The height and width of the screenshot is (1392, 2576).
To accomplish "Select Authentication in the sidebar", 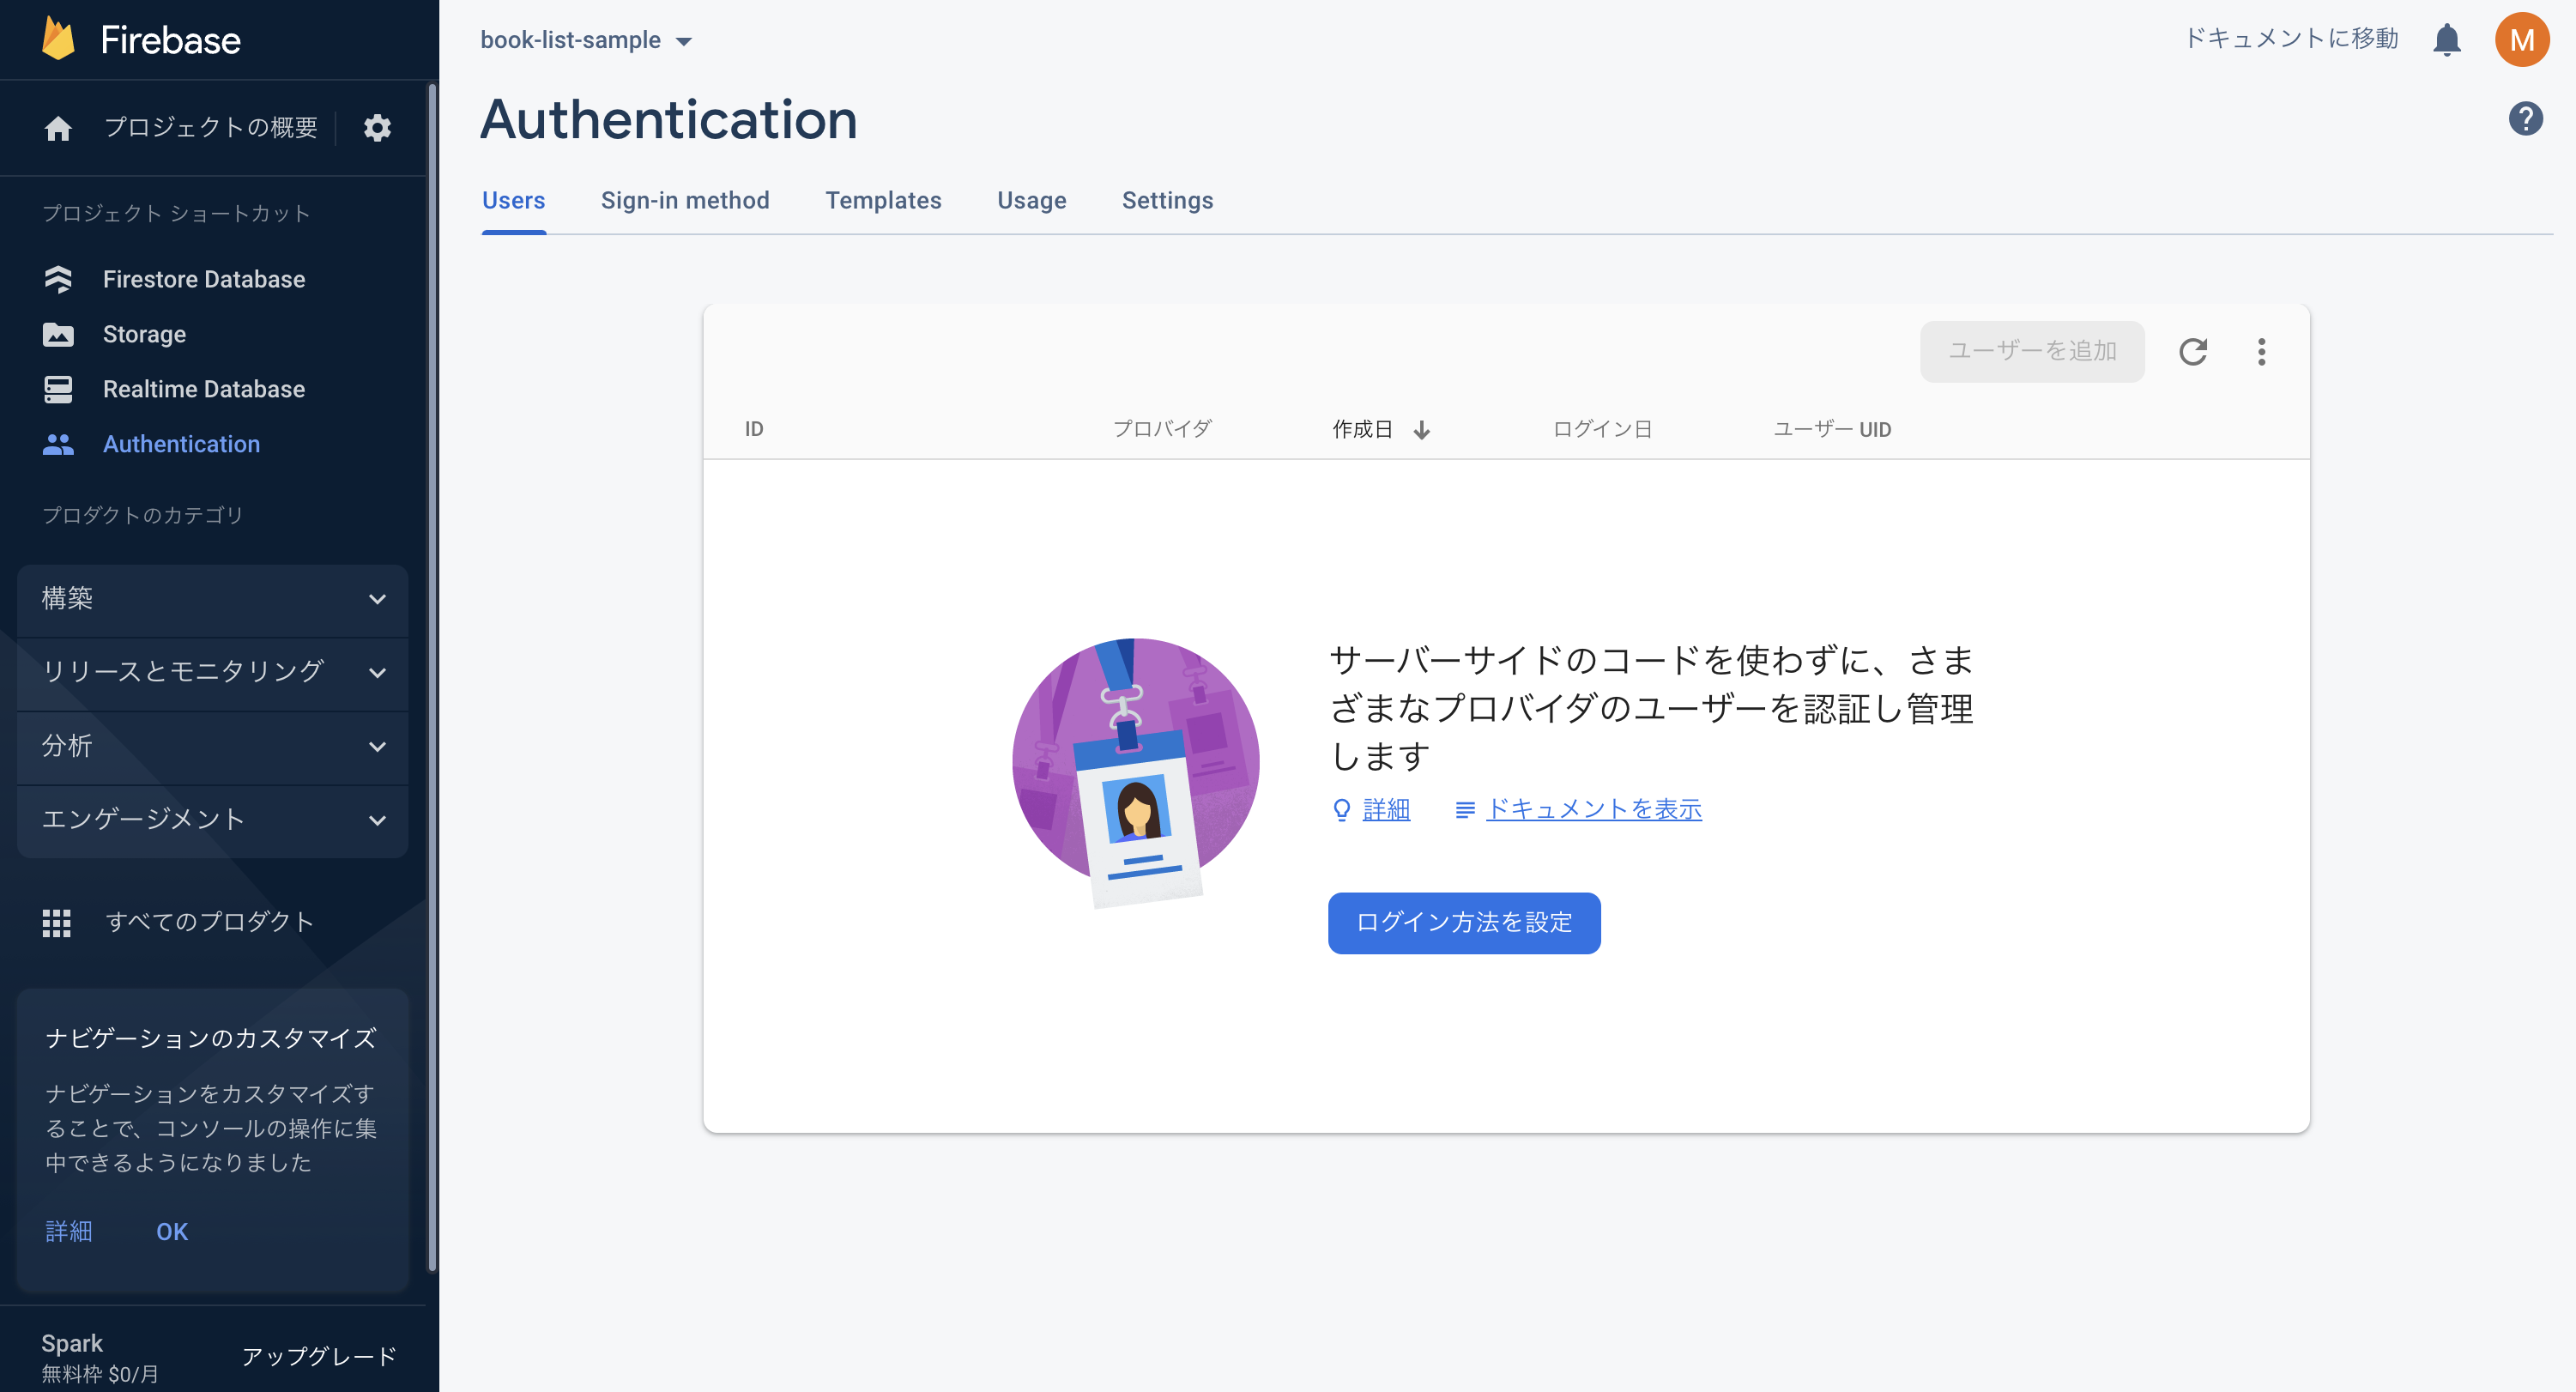I will (182, 444).
